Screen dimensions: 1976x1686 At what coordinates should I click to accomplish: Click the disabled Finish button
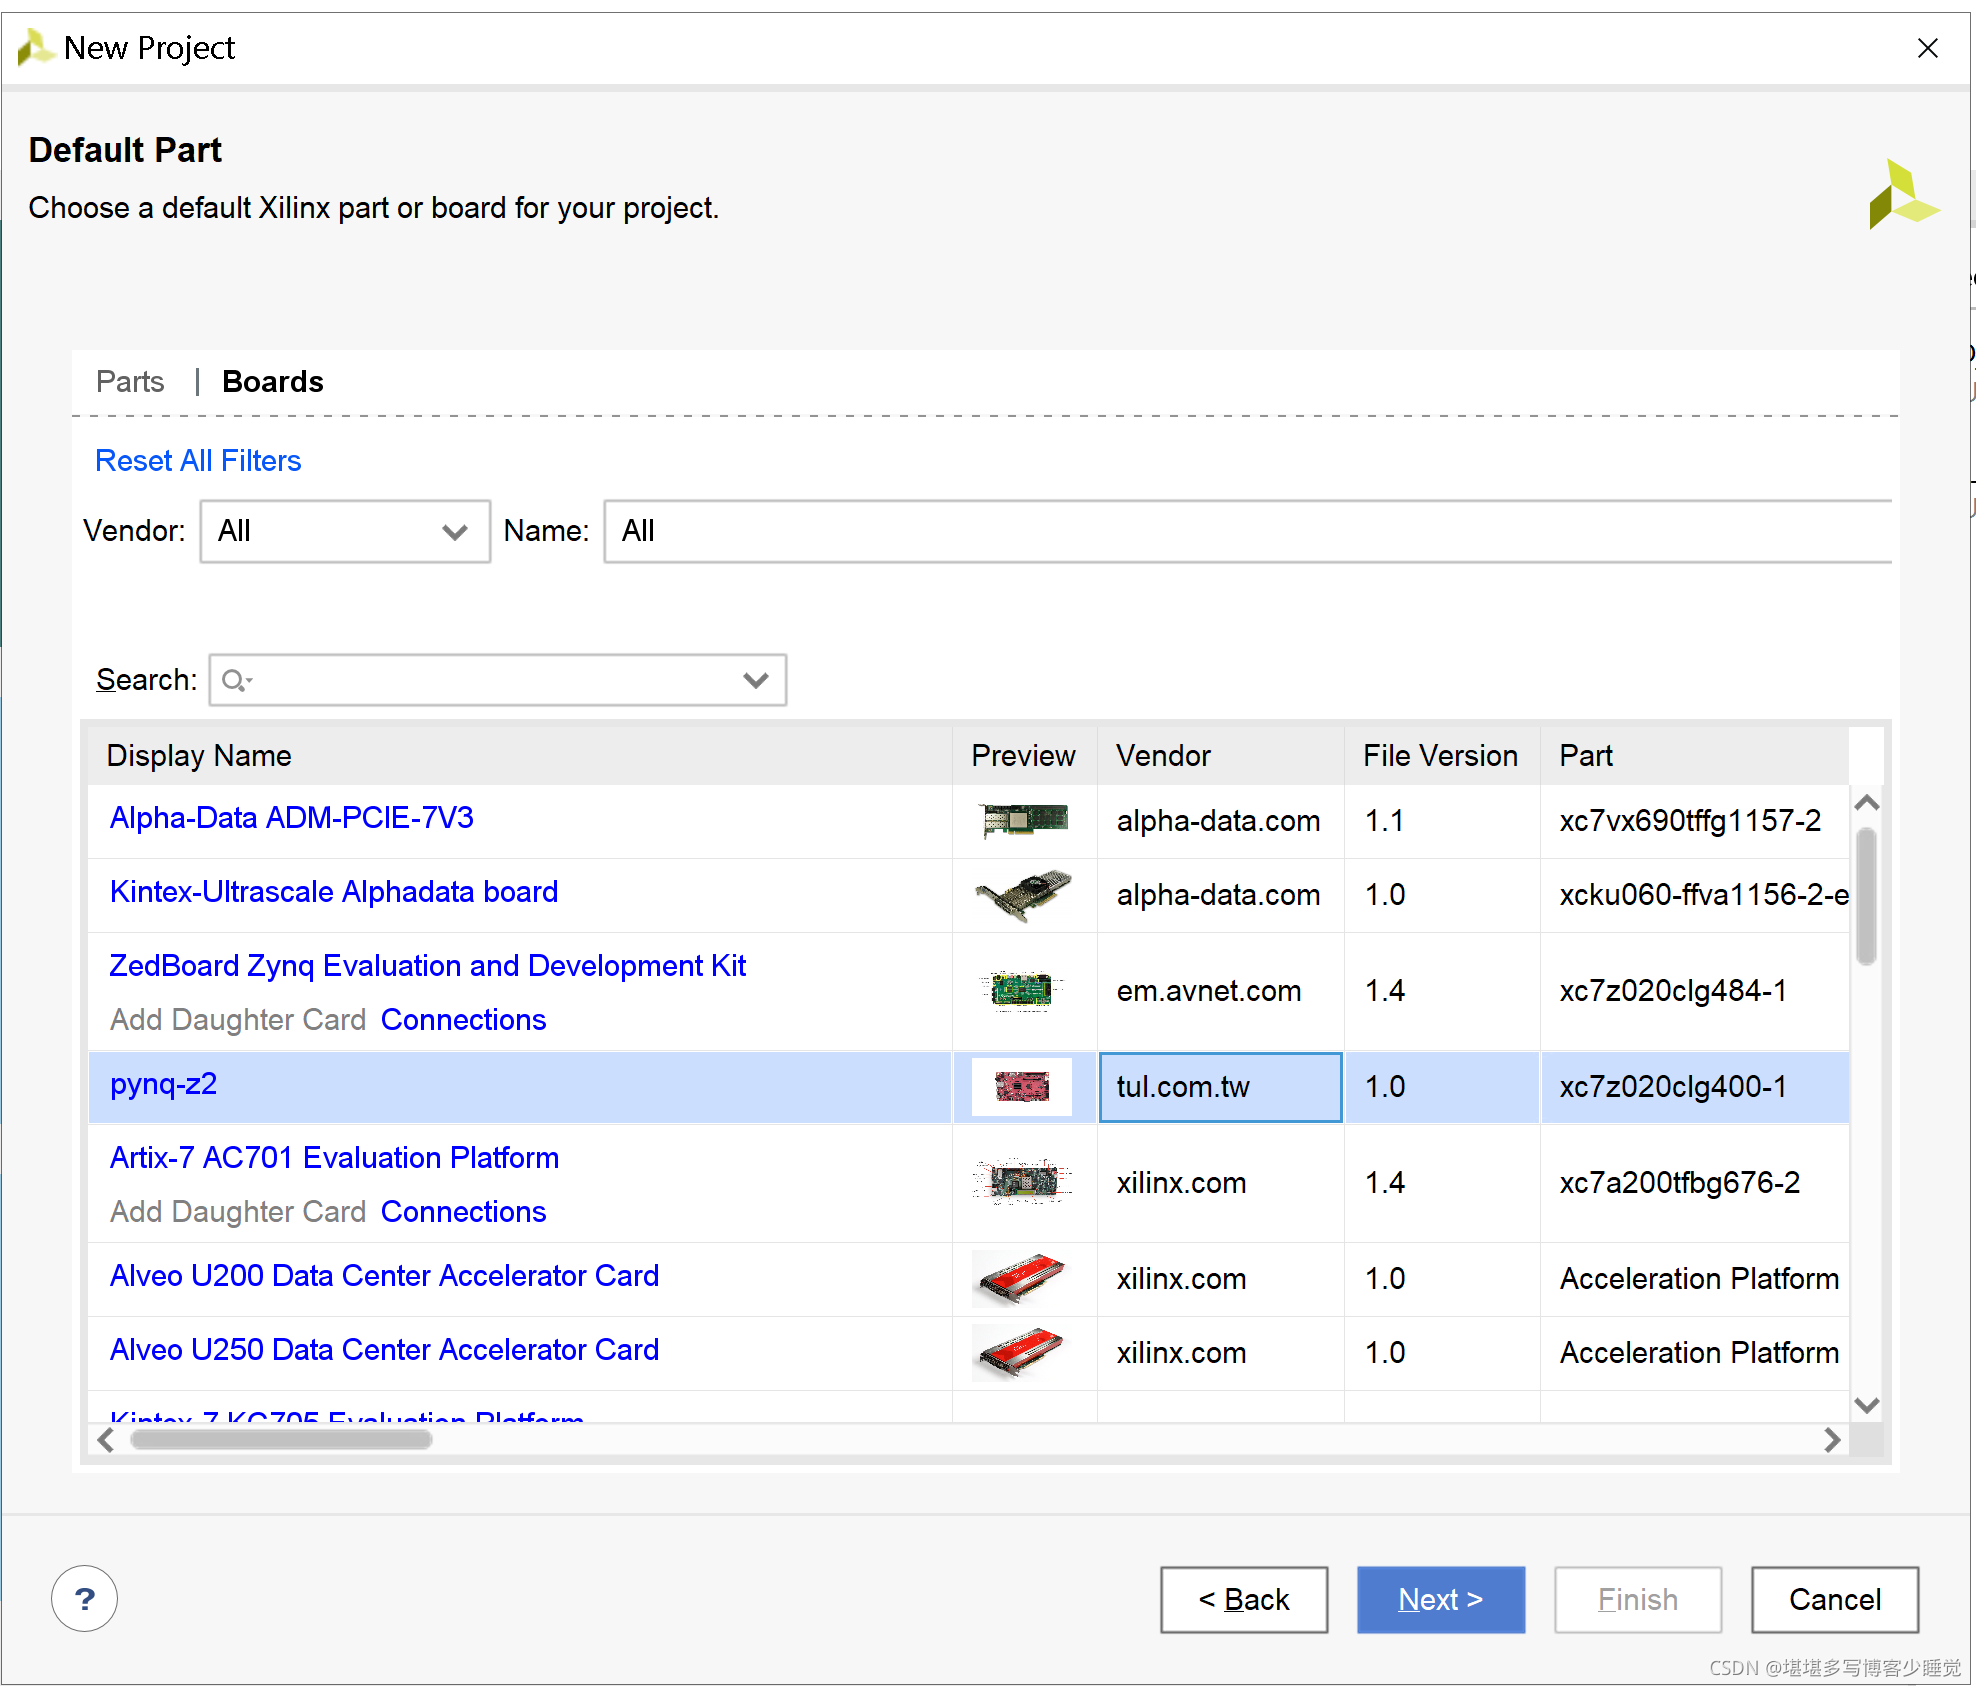click(1637, 1599)
